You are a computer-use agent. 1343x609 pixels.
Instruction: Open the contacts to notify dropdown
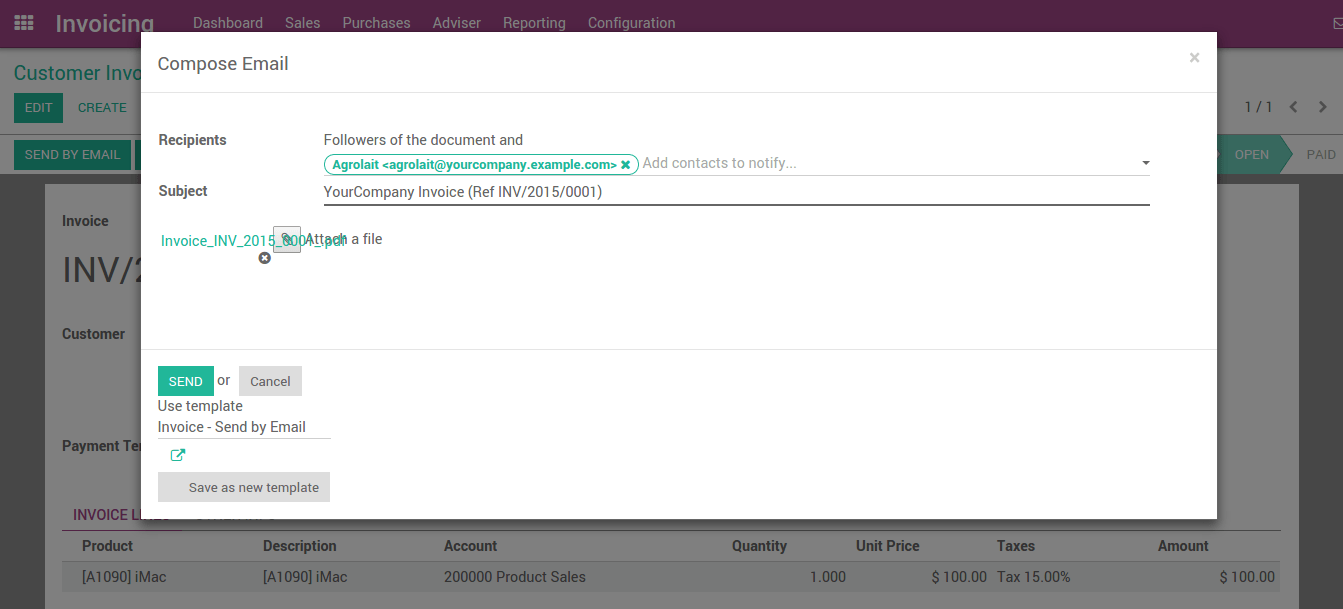coord(1145,163)
